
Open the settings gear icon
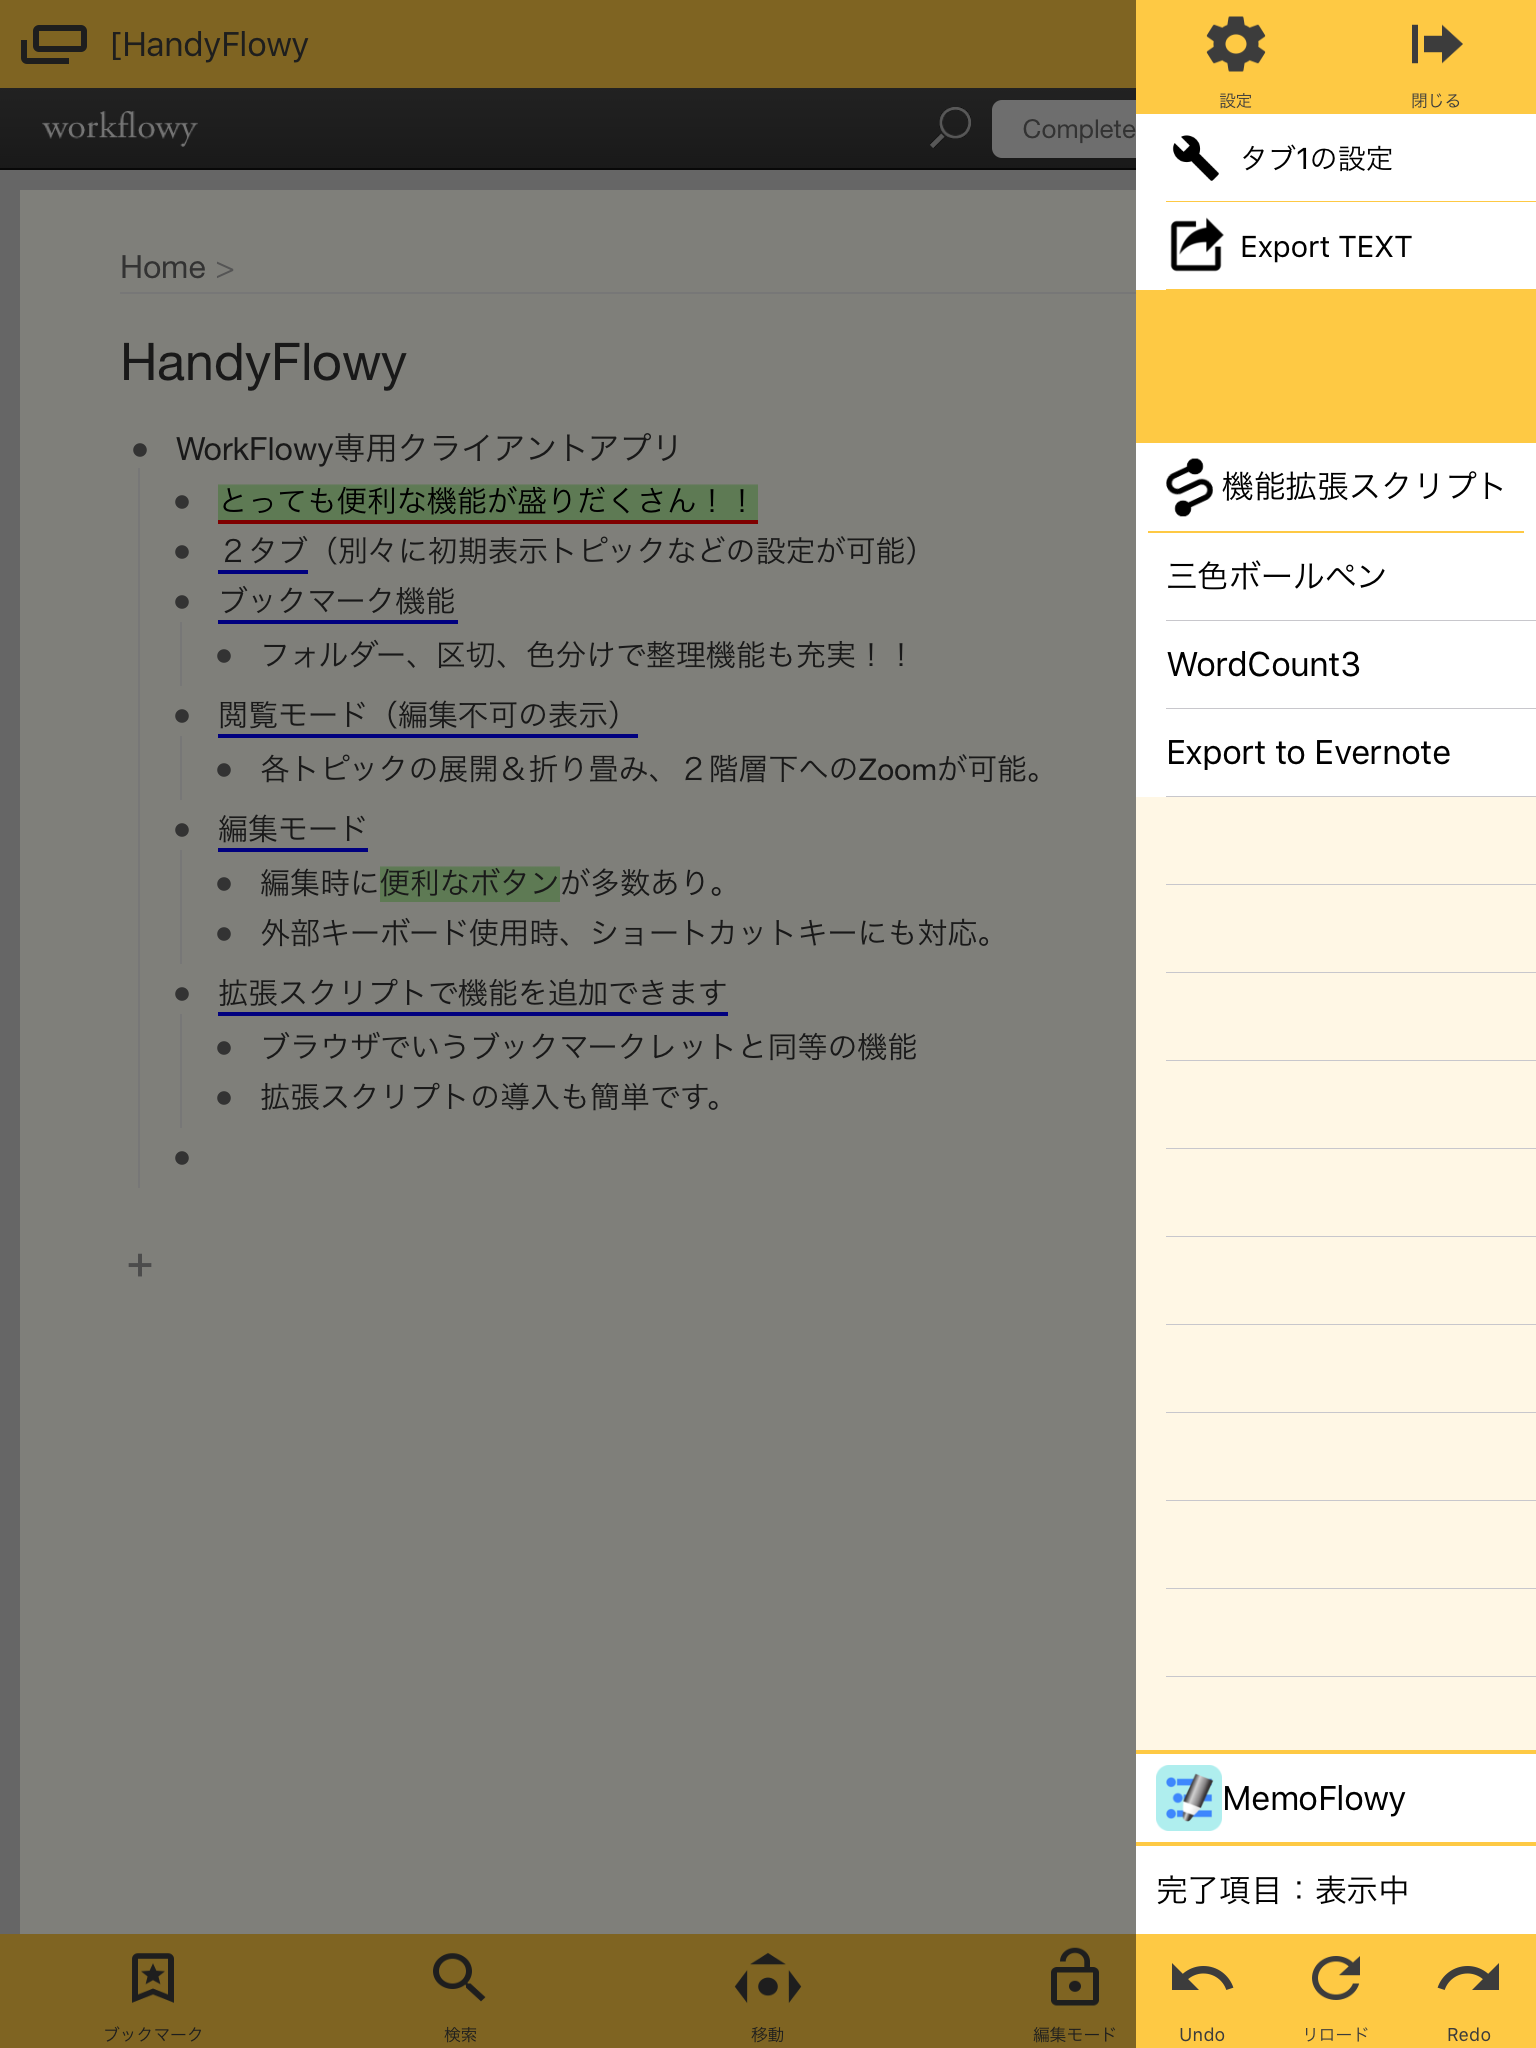coord(1236,45)
